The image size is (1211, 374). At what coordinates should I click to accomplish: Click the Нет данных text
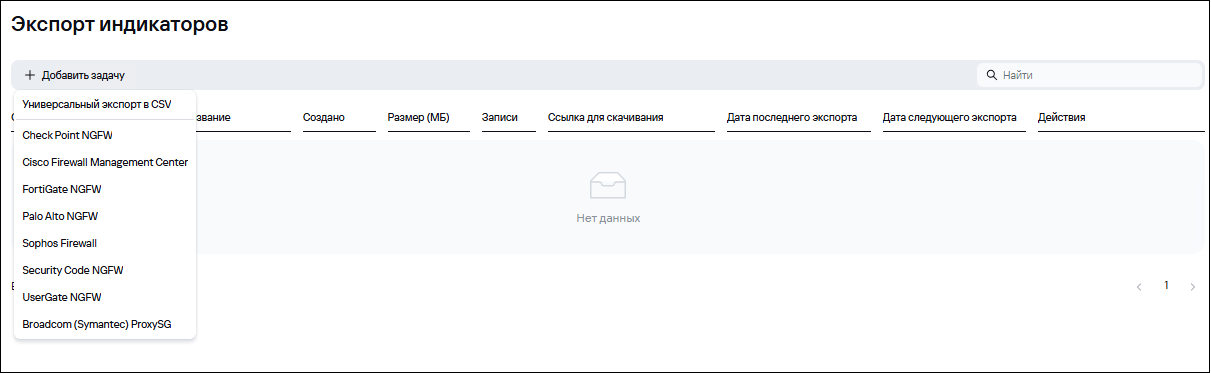pos(608,218)
